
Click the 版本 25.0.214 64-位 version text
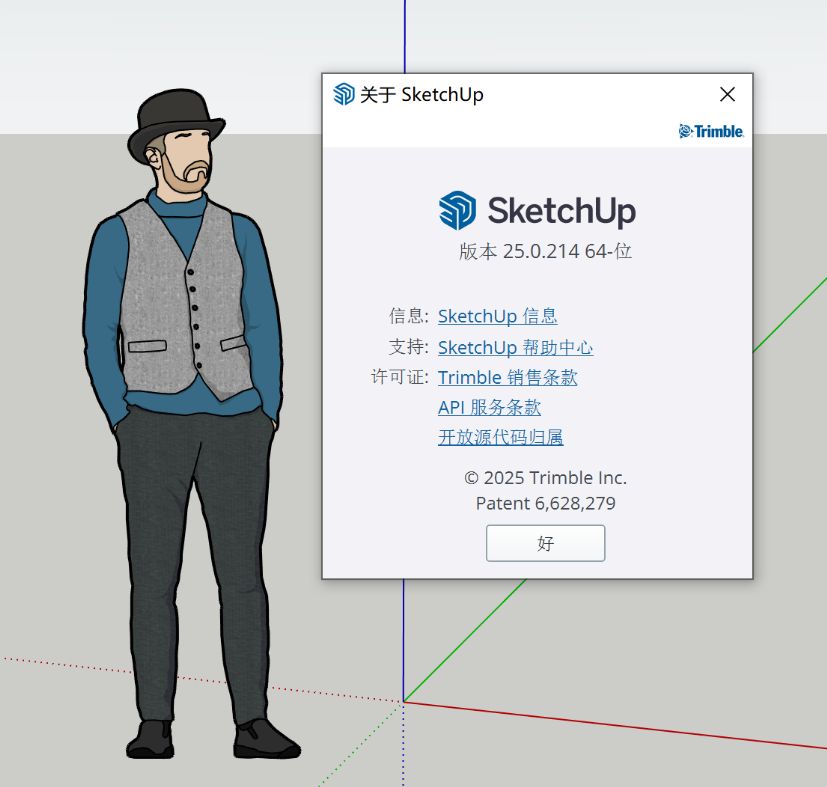coord(545,252)
